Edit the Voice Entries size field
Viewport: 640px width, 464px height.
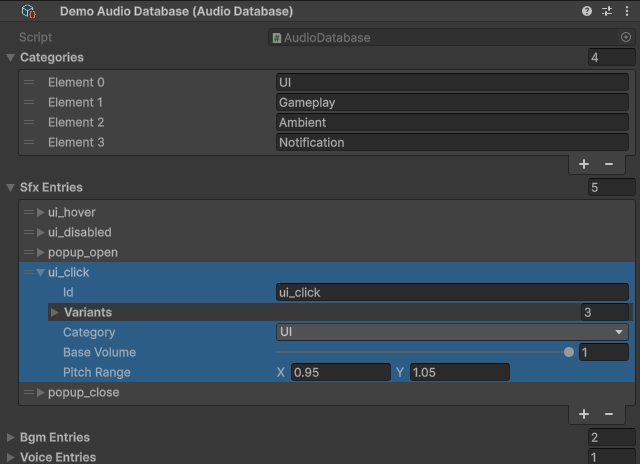611,457
